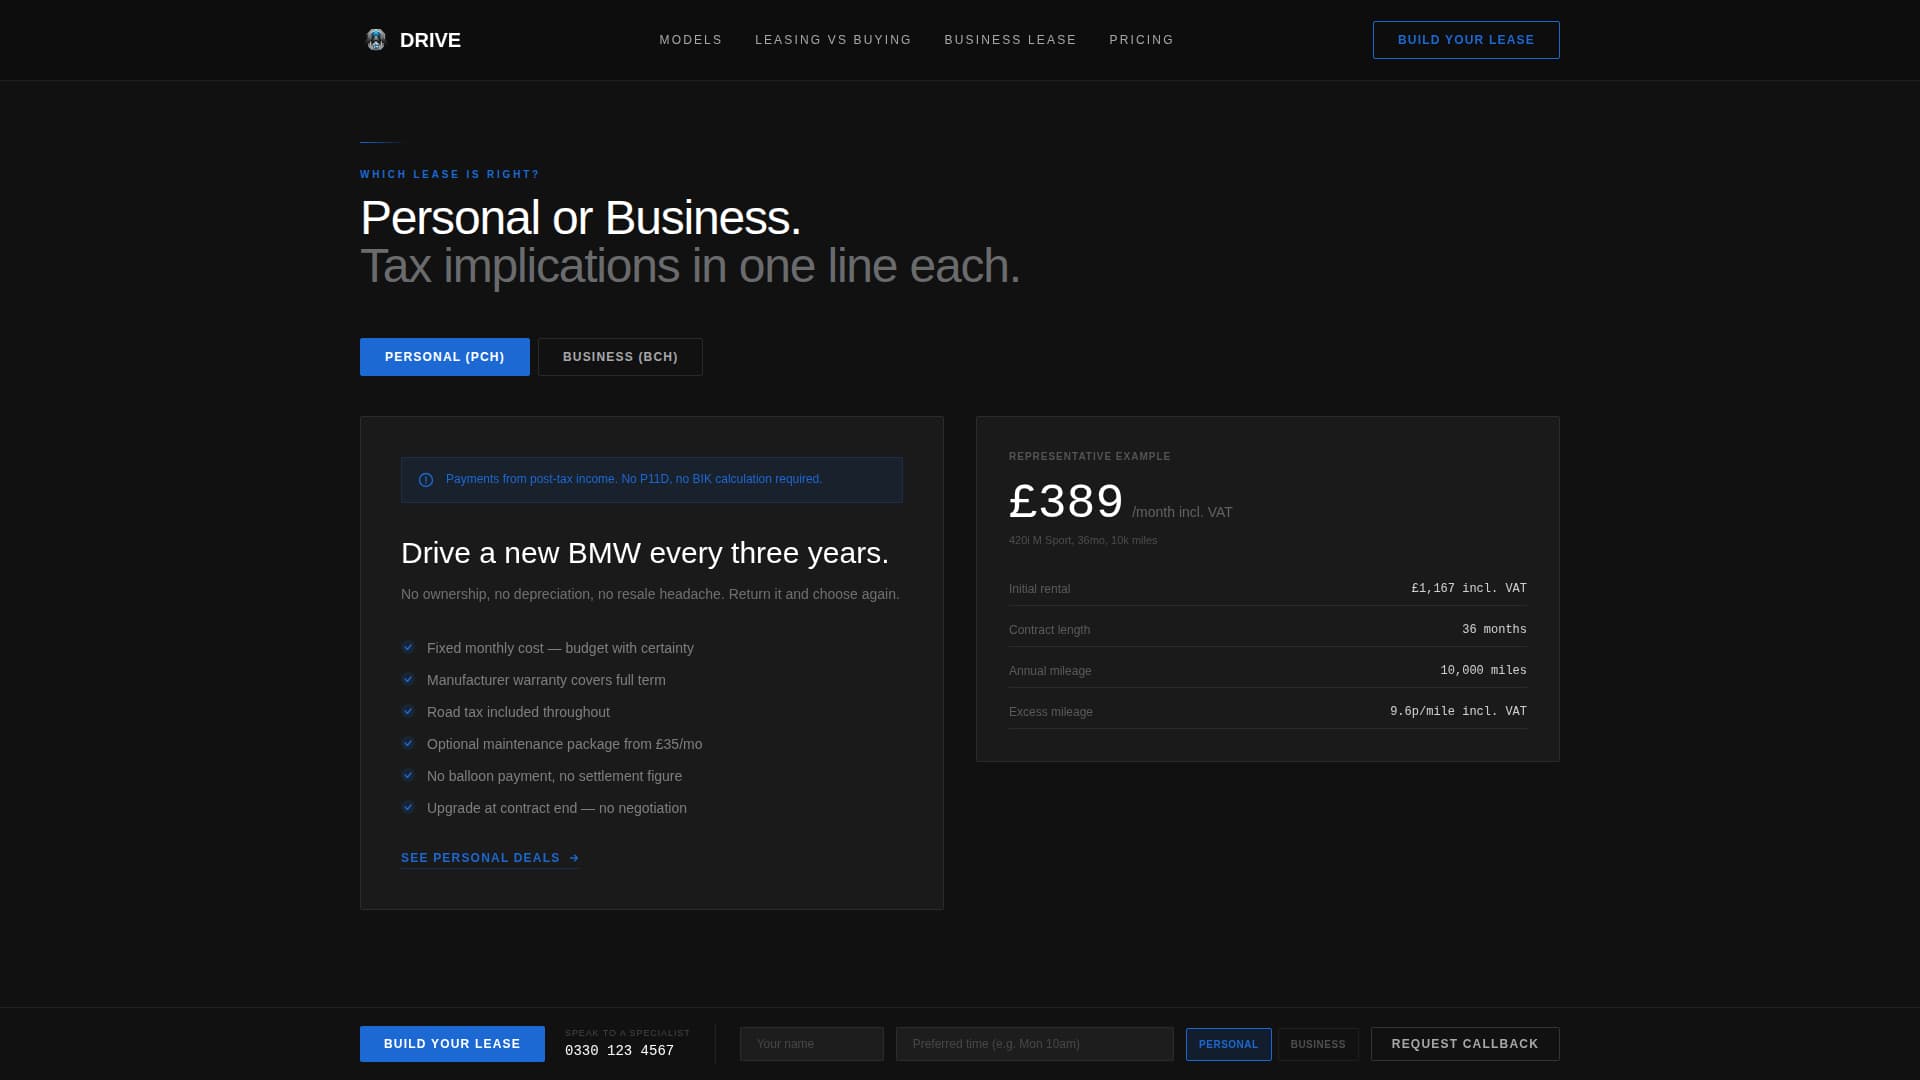Open the Models nav item
The width and height of the screenshot is (1920, 1080).
691,40
